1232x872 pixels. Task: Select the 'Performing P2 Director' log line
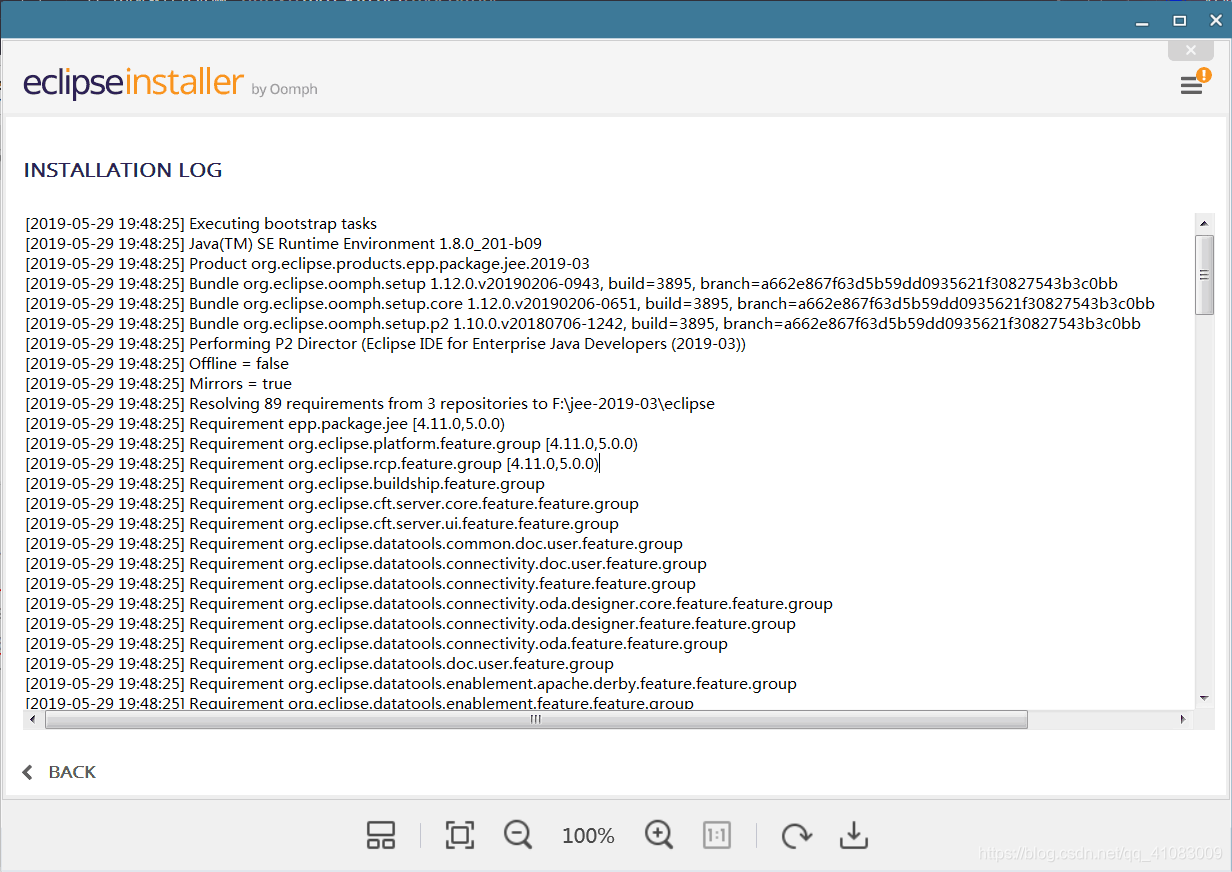tap(386, 344)
